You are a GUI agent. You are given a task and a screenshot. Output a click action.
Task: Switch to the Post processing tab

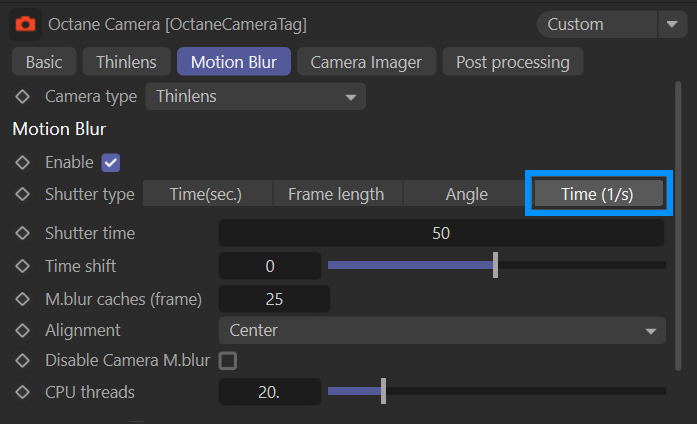(512, 62)
